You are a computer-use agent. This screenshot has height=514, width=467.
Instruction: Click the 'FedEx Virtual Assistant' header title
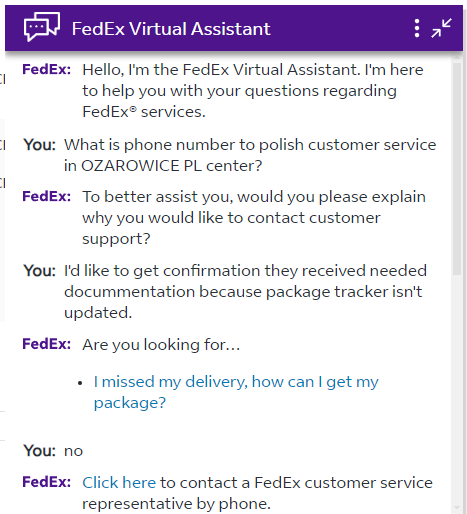(x=171, y=28)
